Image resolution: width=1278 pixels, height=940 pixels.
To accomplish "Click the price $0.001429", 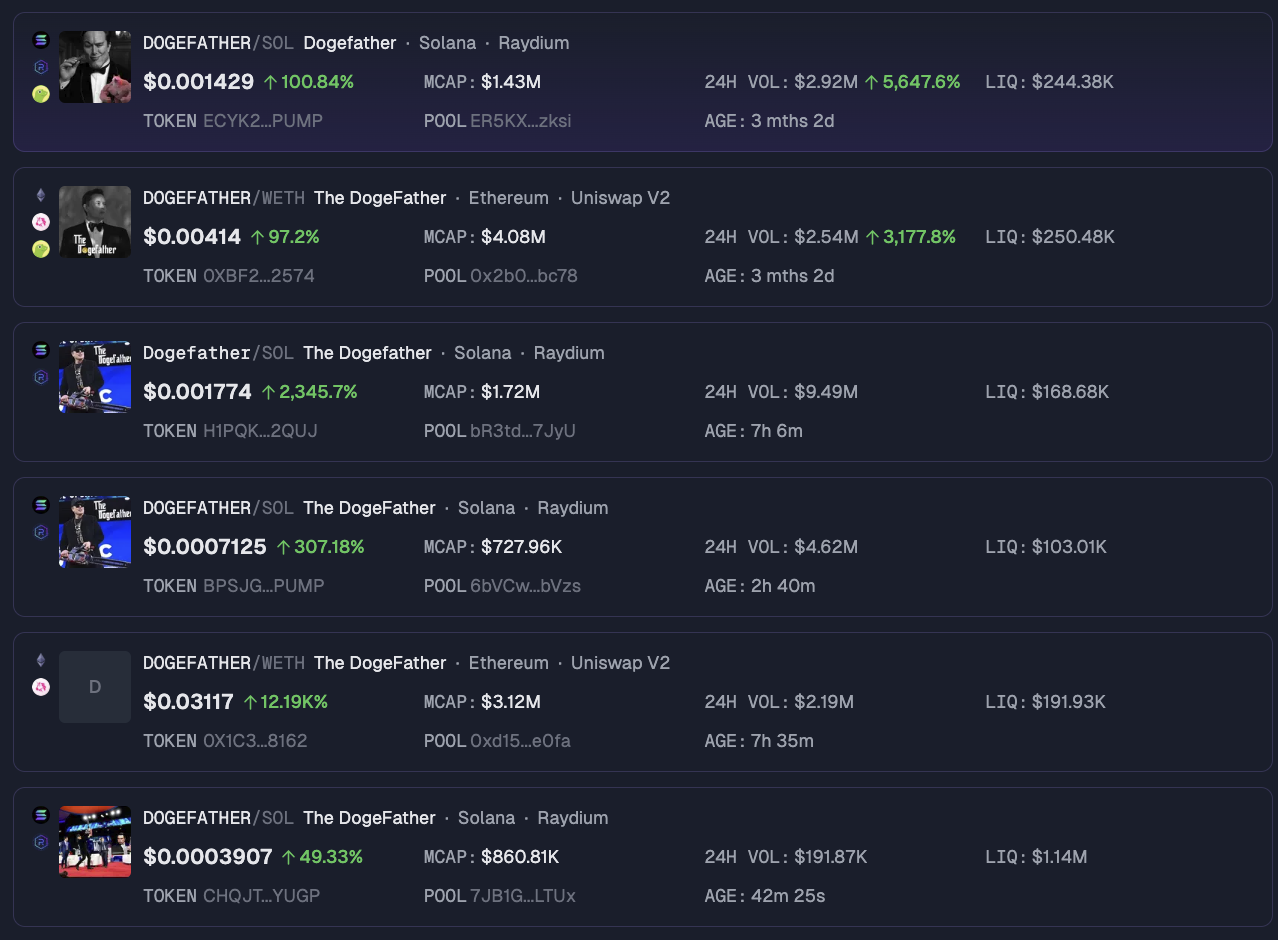I will tap(199, 82).
